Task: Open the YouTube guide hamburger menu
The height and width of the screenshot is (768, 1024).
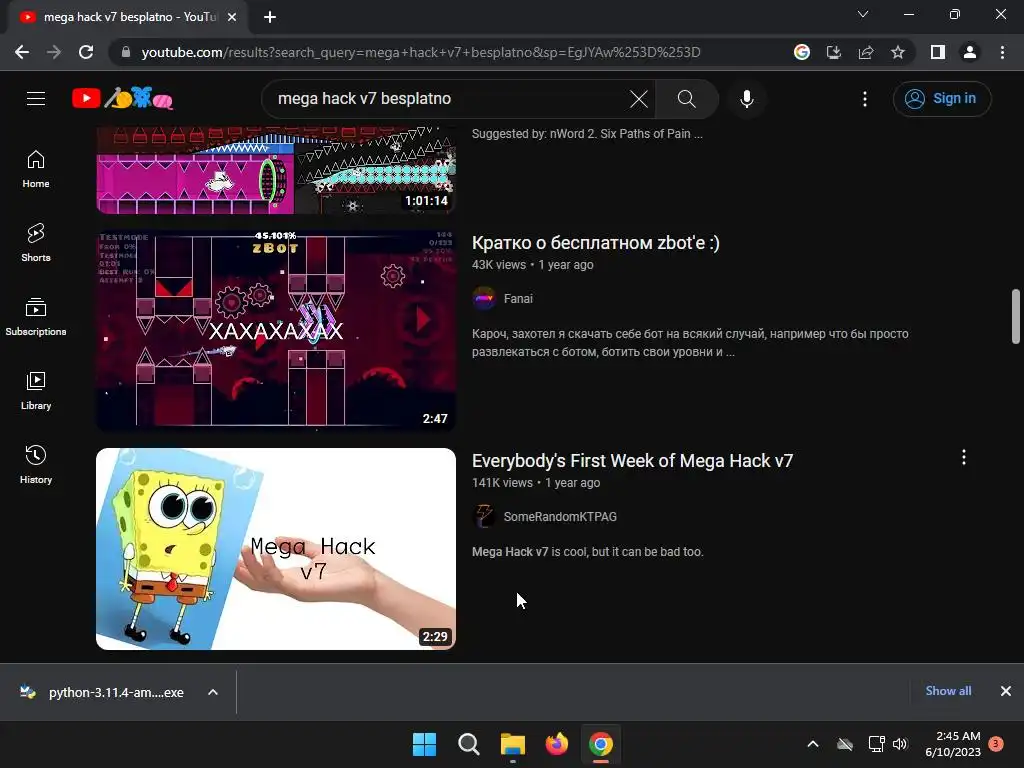Action: (36, 99)
